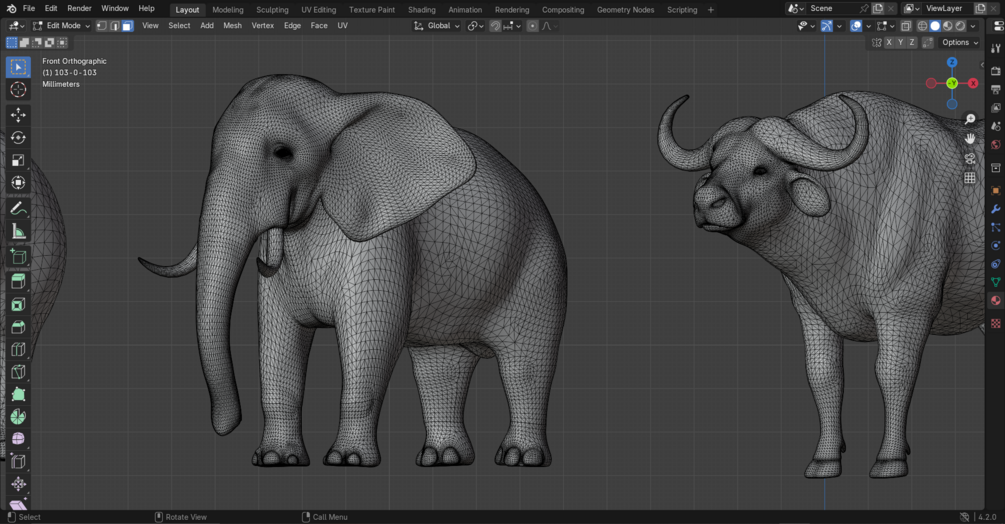Viewport: 1005px width, 524px height.
Task: Click the zoom magnifier viewport gizmo
Action: [970, 119]
